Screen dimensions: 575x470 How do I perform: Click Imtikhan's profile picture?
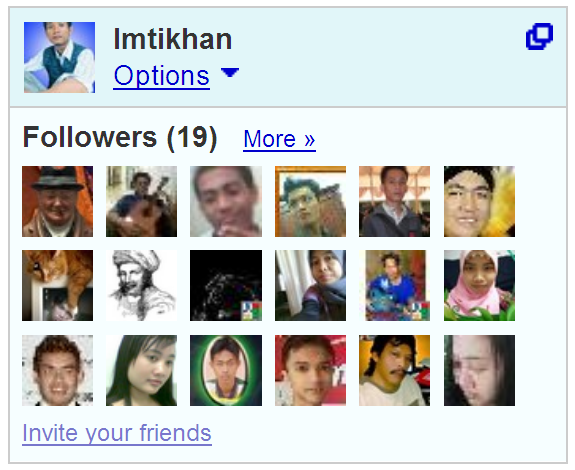tap(59, 57)
